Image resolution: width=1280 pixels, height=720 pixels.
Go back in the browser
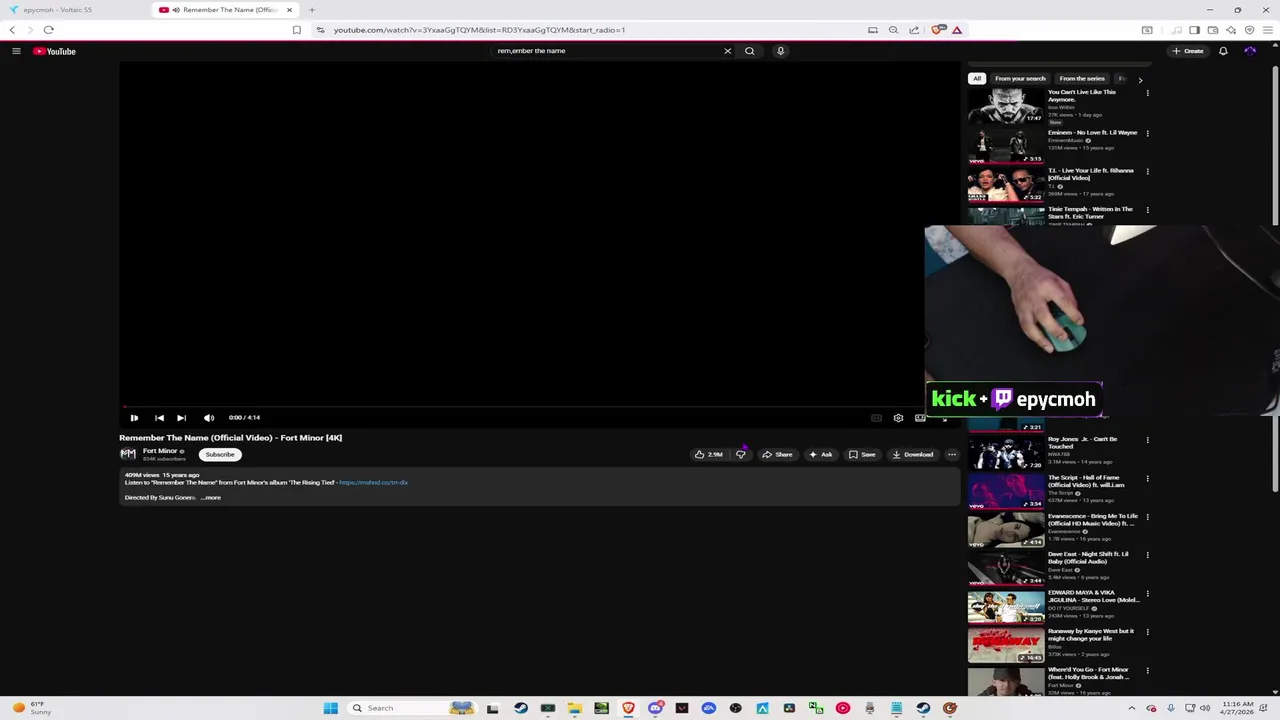point(12,30)
